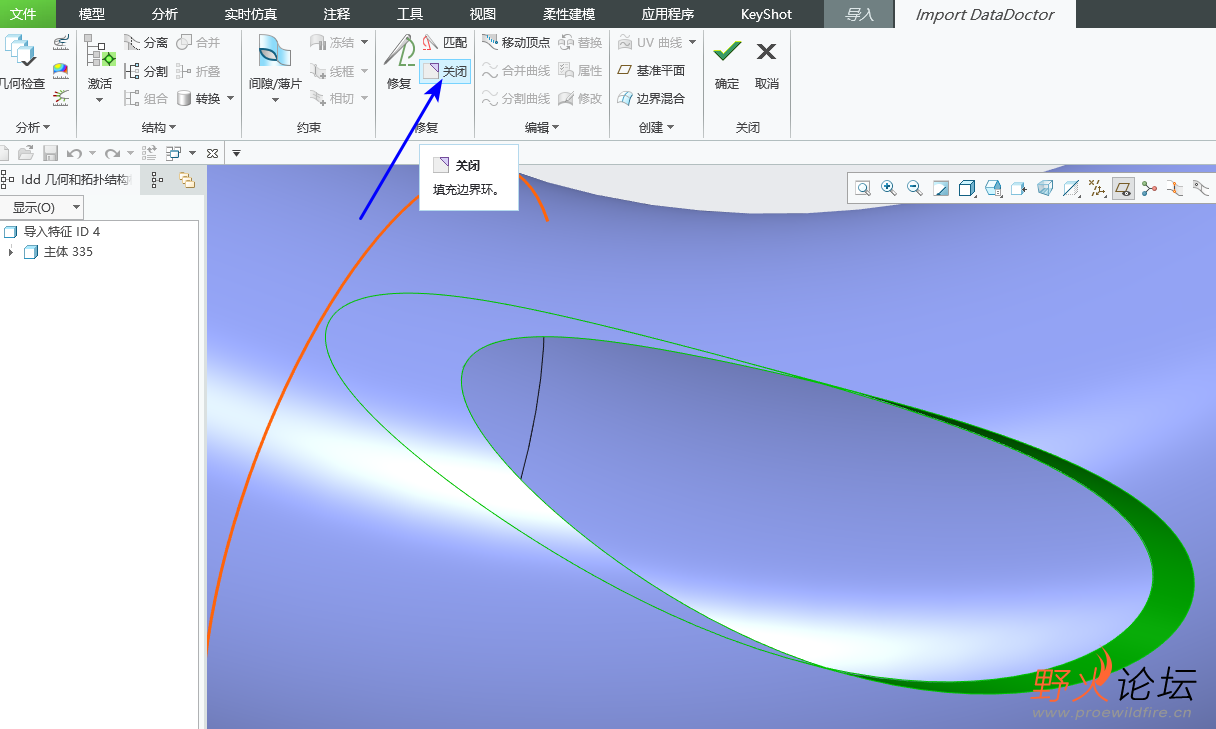Viewport: 1216px width, 729px height.
Task: Open datum display filters icon
Action: tap(1097, 187)
